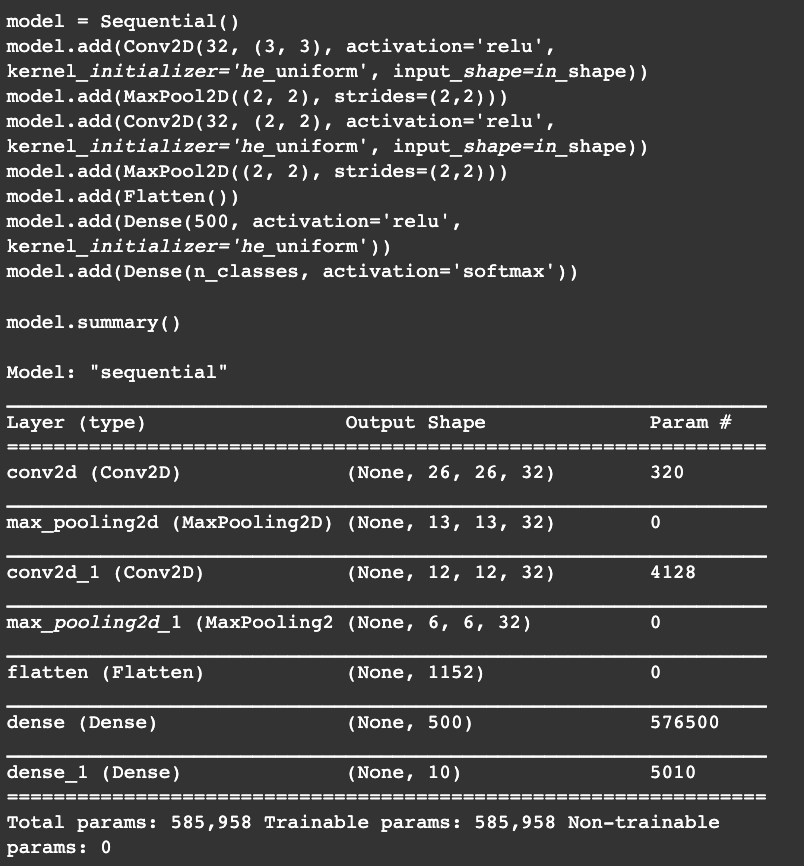Click the dense (Dense) layer row name
Screen dimensions: 804x866
(x=82, y=722)
